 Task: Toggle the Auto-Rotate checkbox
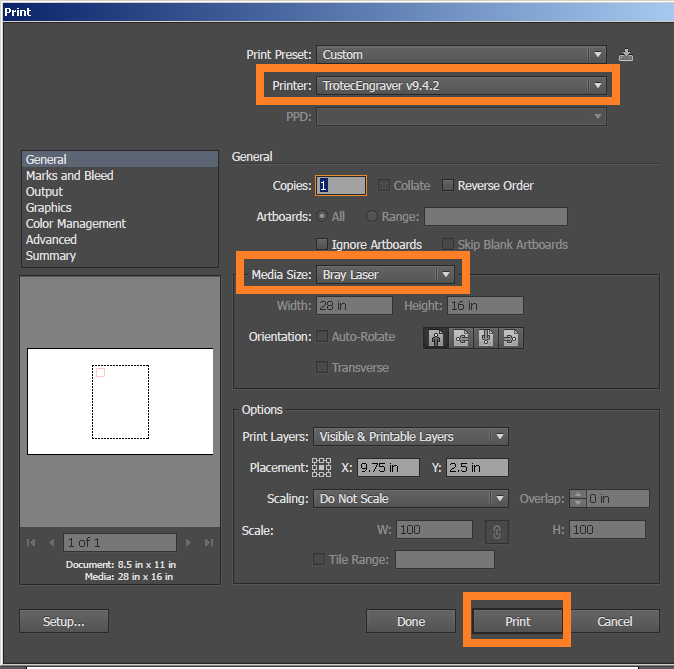point(322,336)
